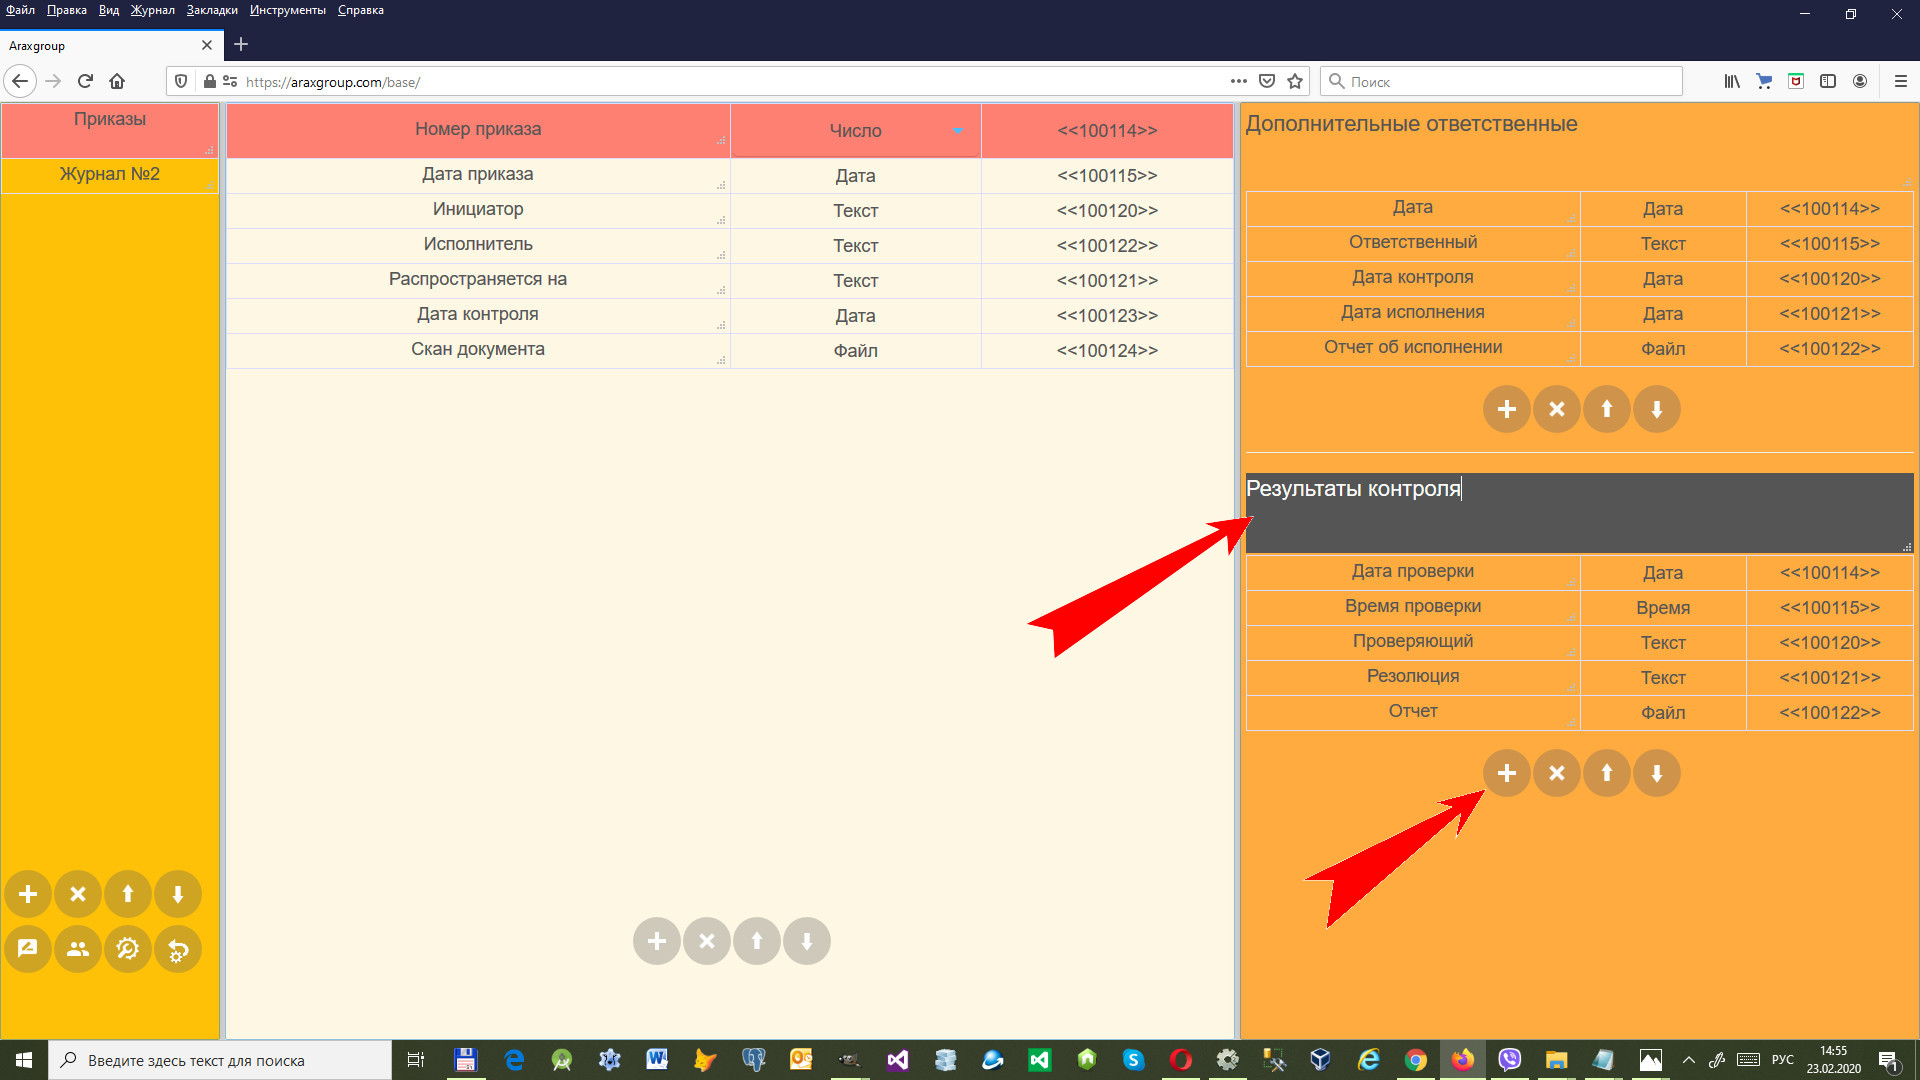This screenshot has height=1080, width=1920.
Task: Click the edit comment icon in left sidebar
Action: pyautogui.click(x=28, y=949)
